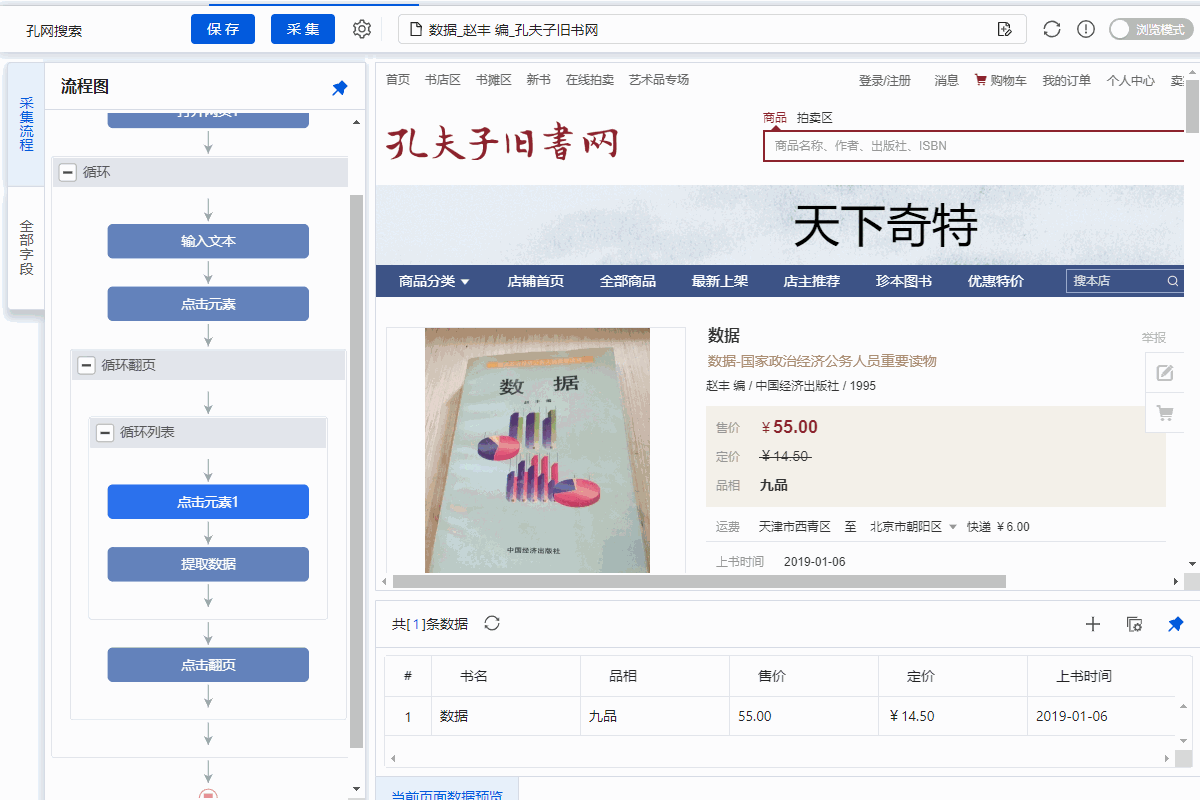Click the magnifier icon in 搜本店 box
Viewport: 1200px width, 800px height.
click(1173, 281)
